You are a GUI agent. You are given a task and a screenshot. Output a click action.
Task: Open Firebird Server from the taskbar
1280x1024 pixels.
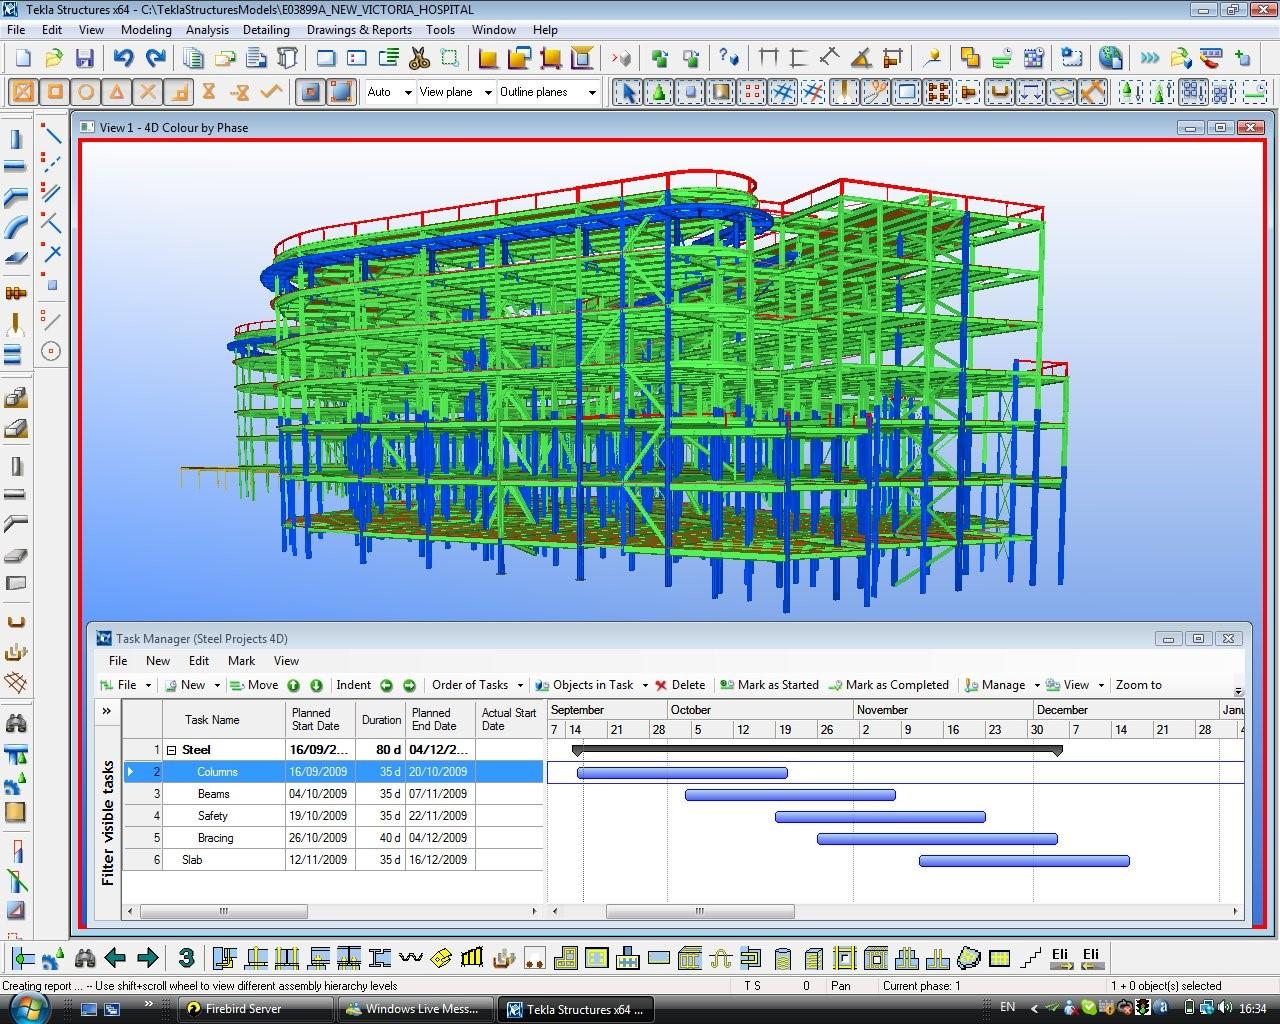258,1009
